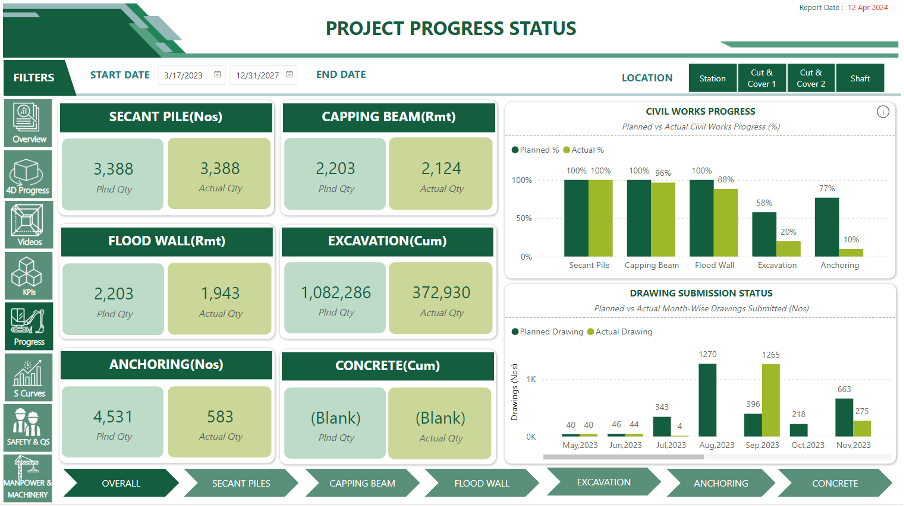Click the start date input field
This screenshot has width=904, height=506.
coord(183,75)
